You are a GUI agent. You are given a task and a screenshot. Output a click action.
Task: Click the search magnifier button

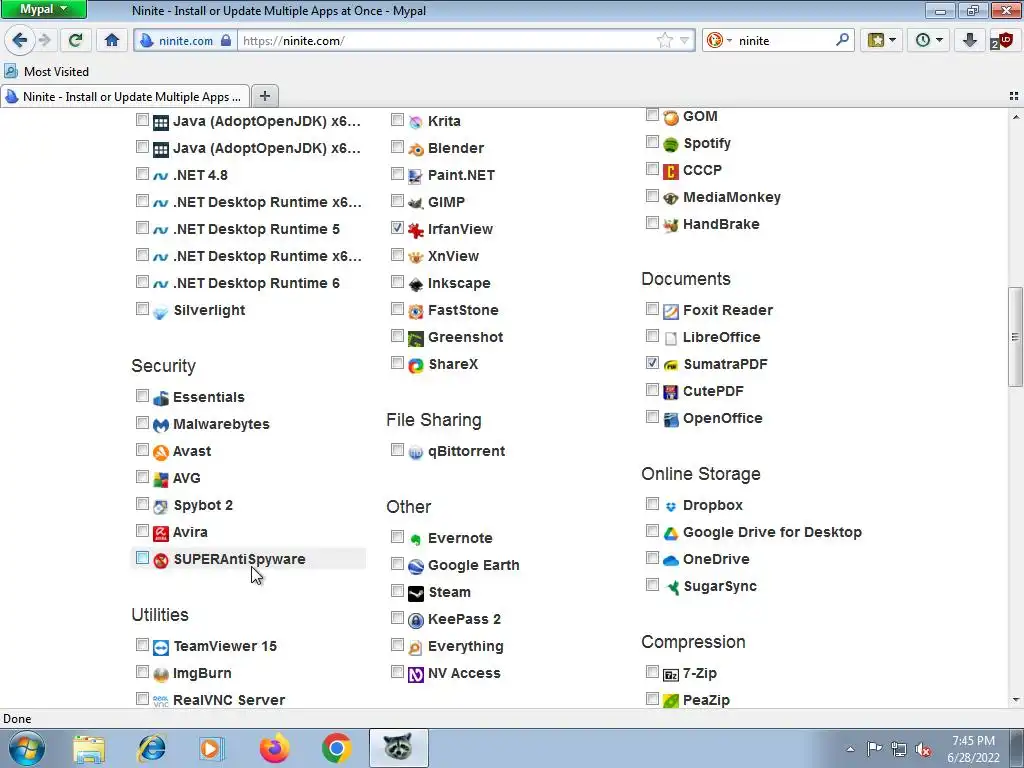[842, 40]
